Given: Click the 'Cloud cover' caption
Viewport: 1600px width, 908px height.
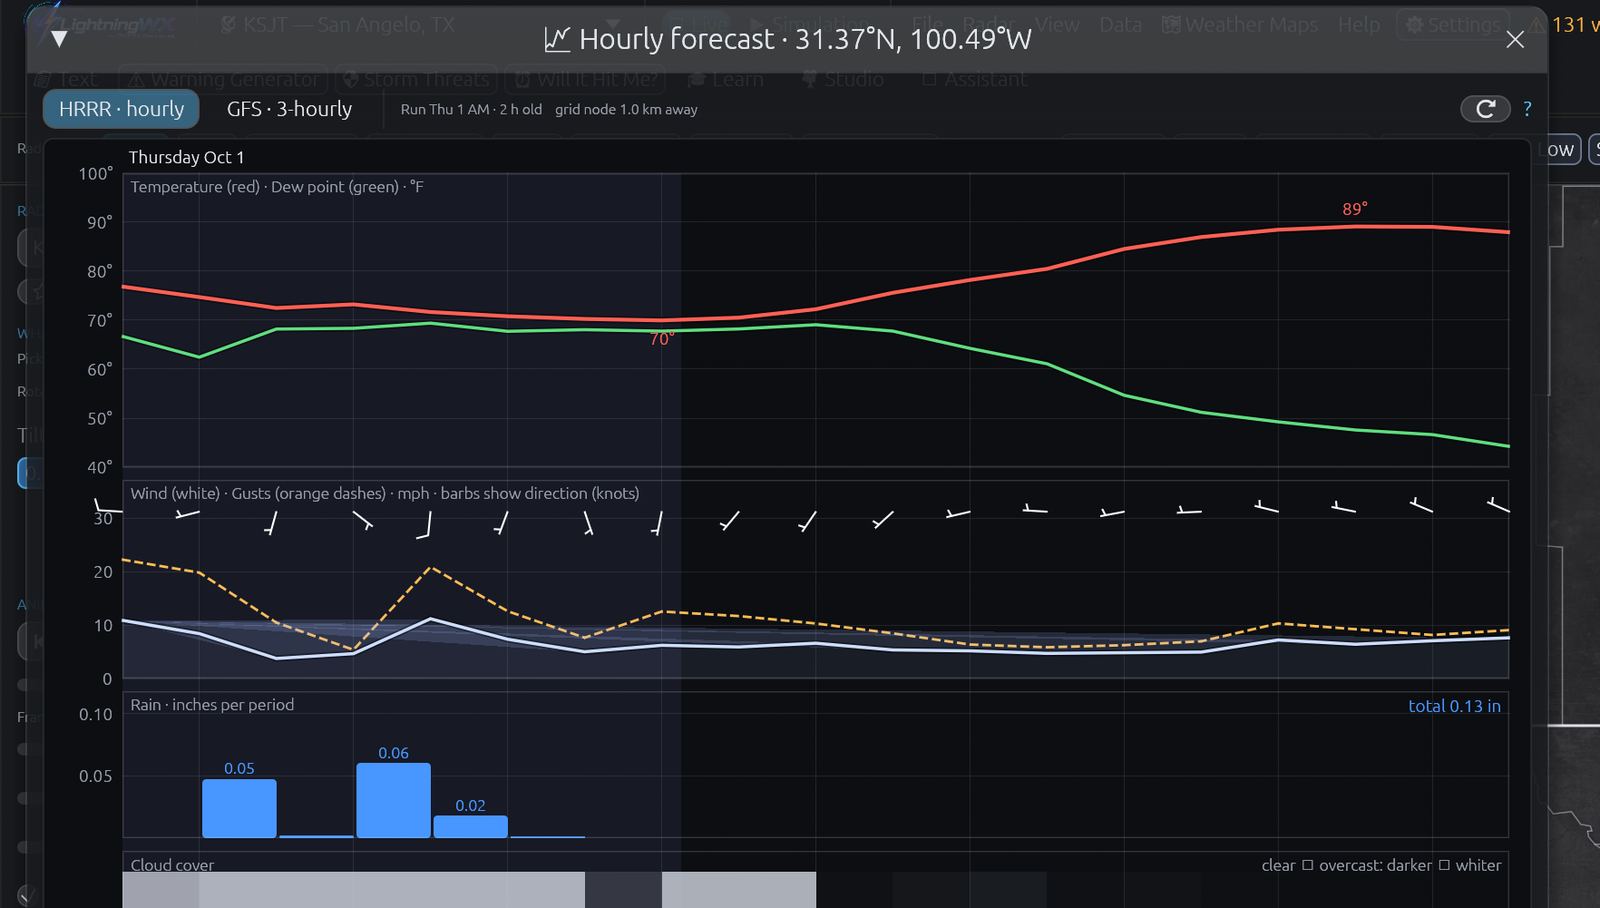Looking at the screenshot, I should pyautogui.click(x=172, y=865).
